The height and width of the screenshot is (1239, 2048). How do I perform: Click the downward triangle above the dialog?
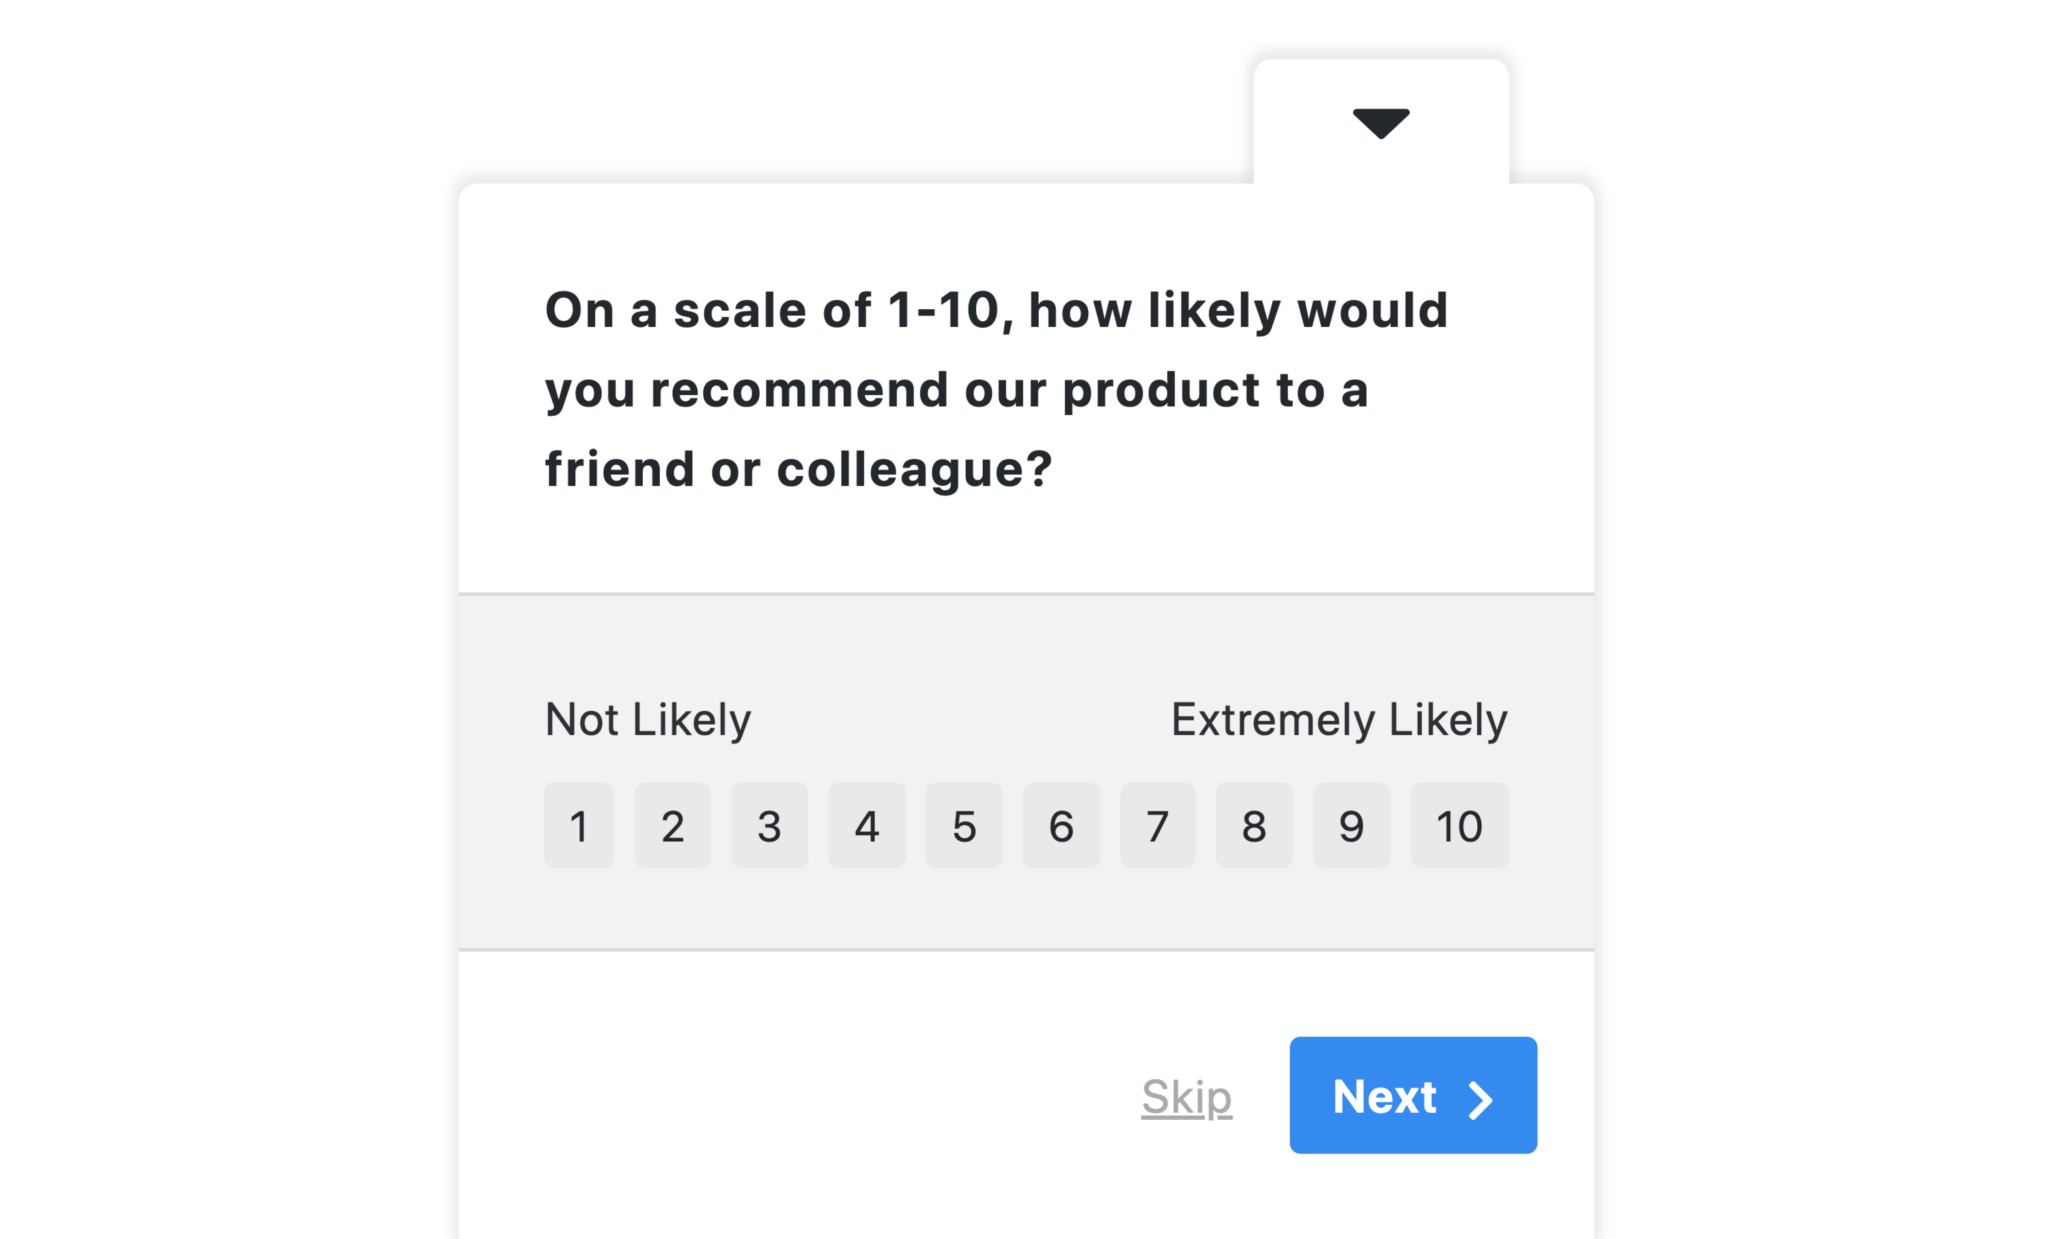[x=1381, y=122]
